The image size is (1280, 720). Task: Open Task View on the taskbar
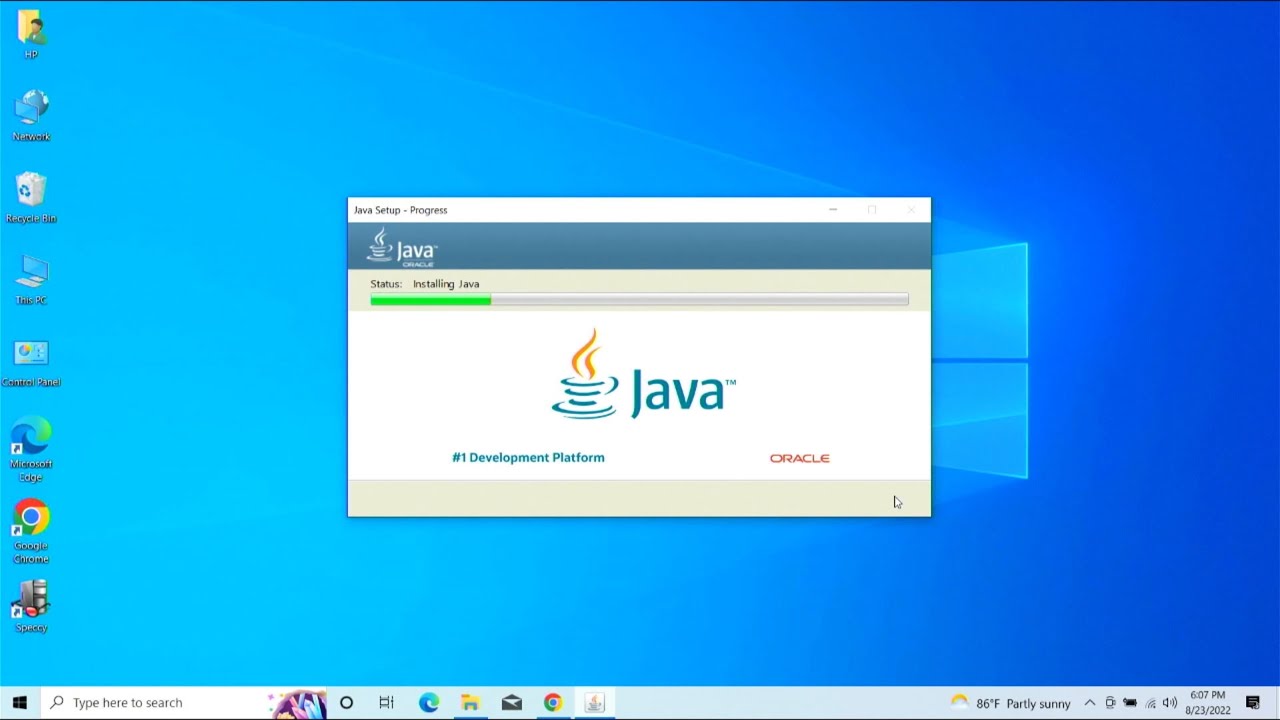[386, 703]
